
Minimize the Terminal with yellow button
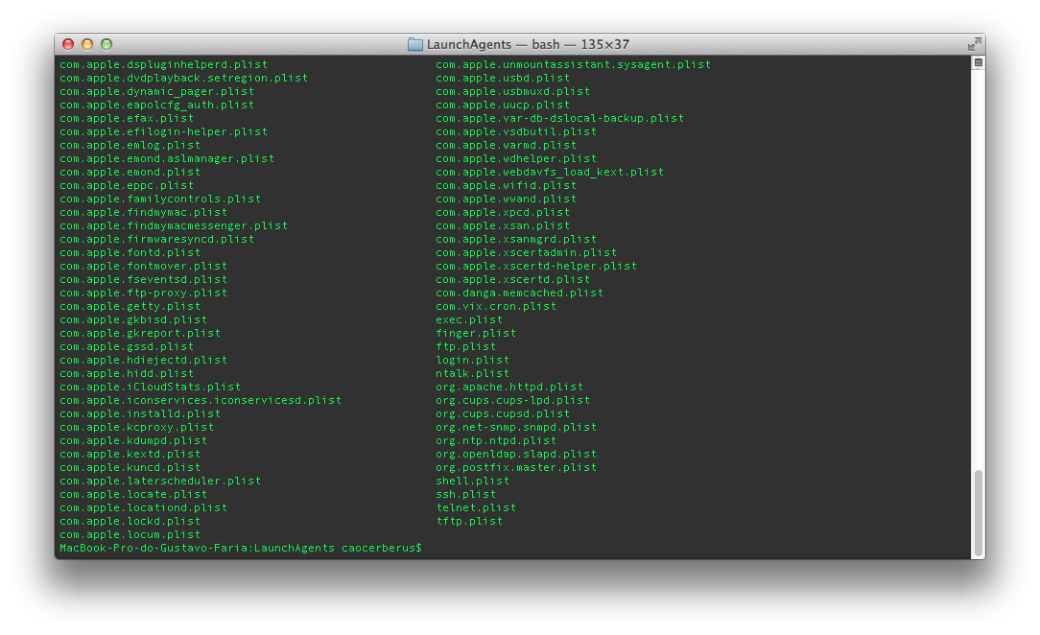(87, 44)
